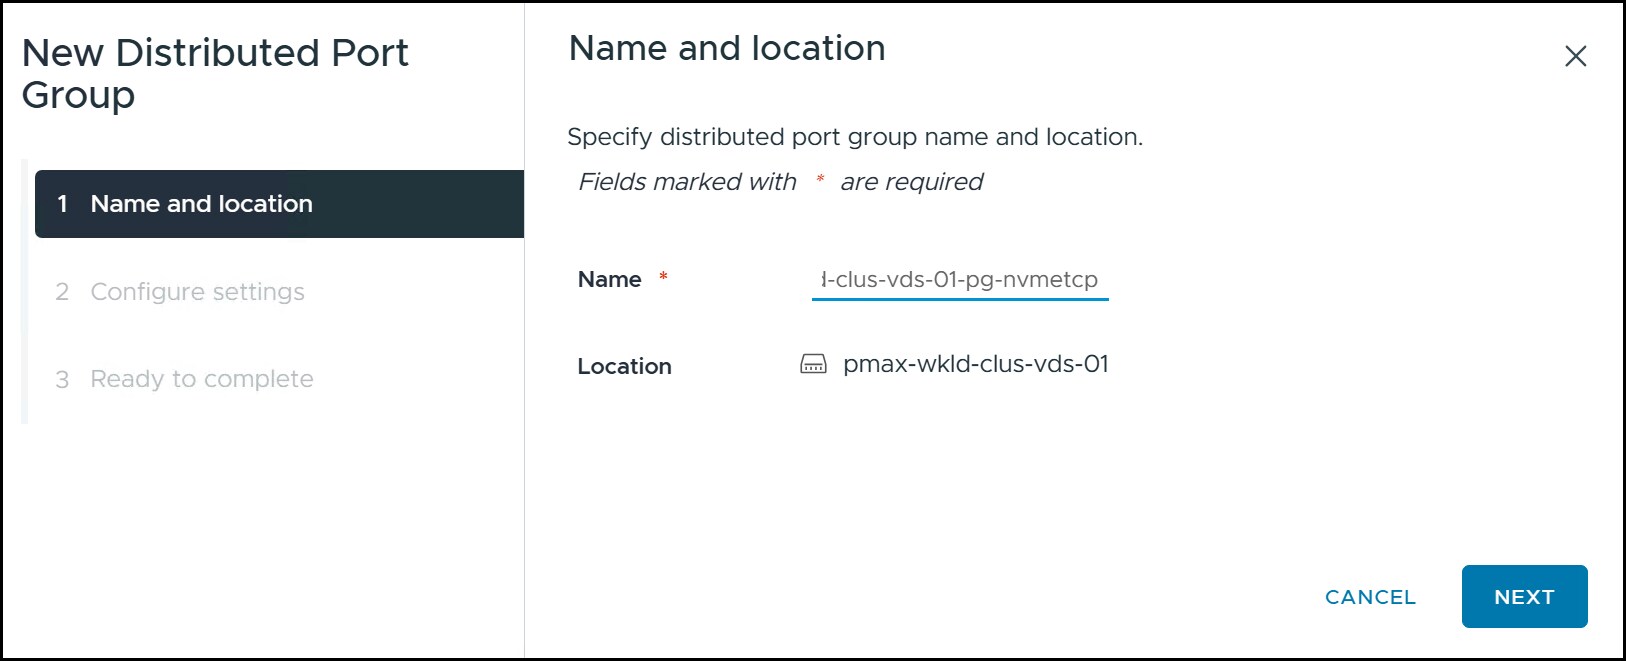
Task: Open step 2 Configure settings
Action: 180,292
